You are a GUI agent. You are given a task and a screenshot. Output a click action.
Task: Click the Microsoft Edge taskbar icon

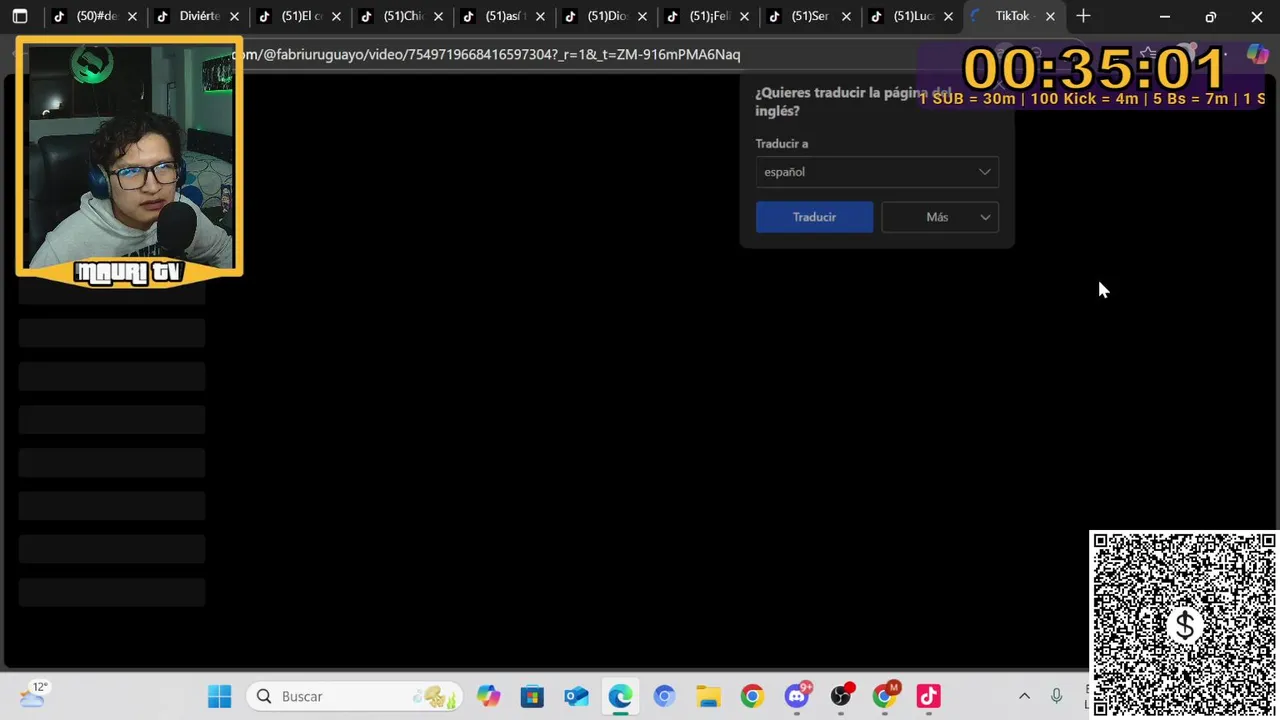coord(620,696)
